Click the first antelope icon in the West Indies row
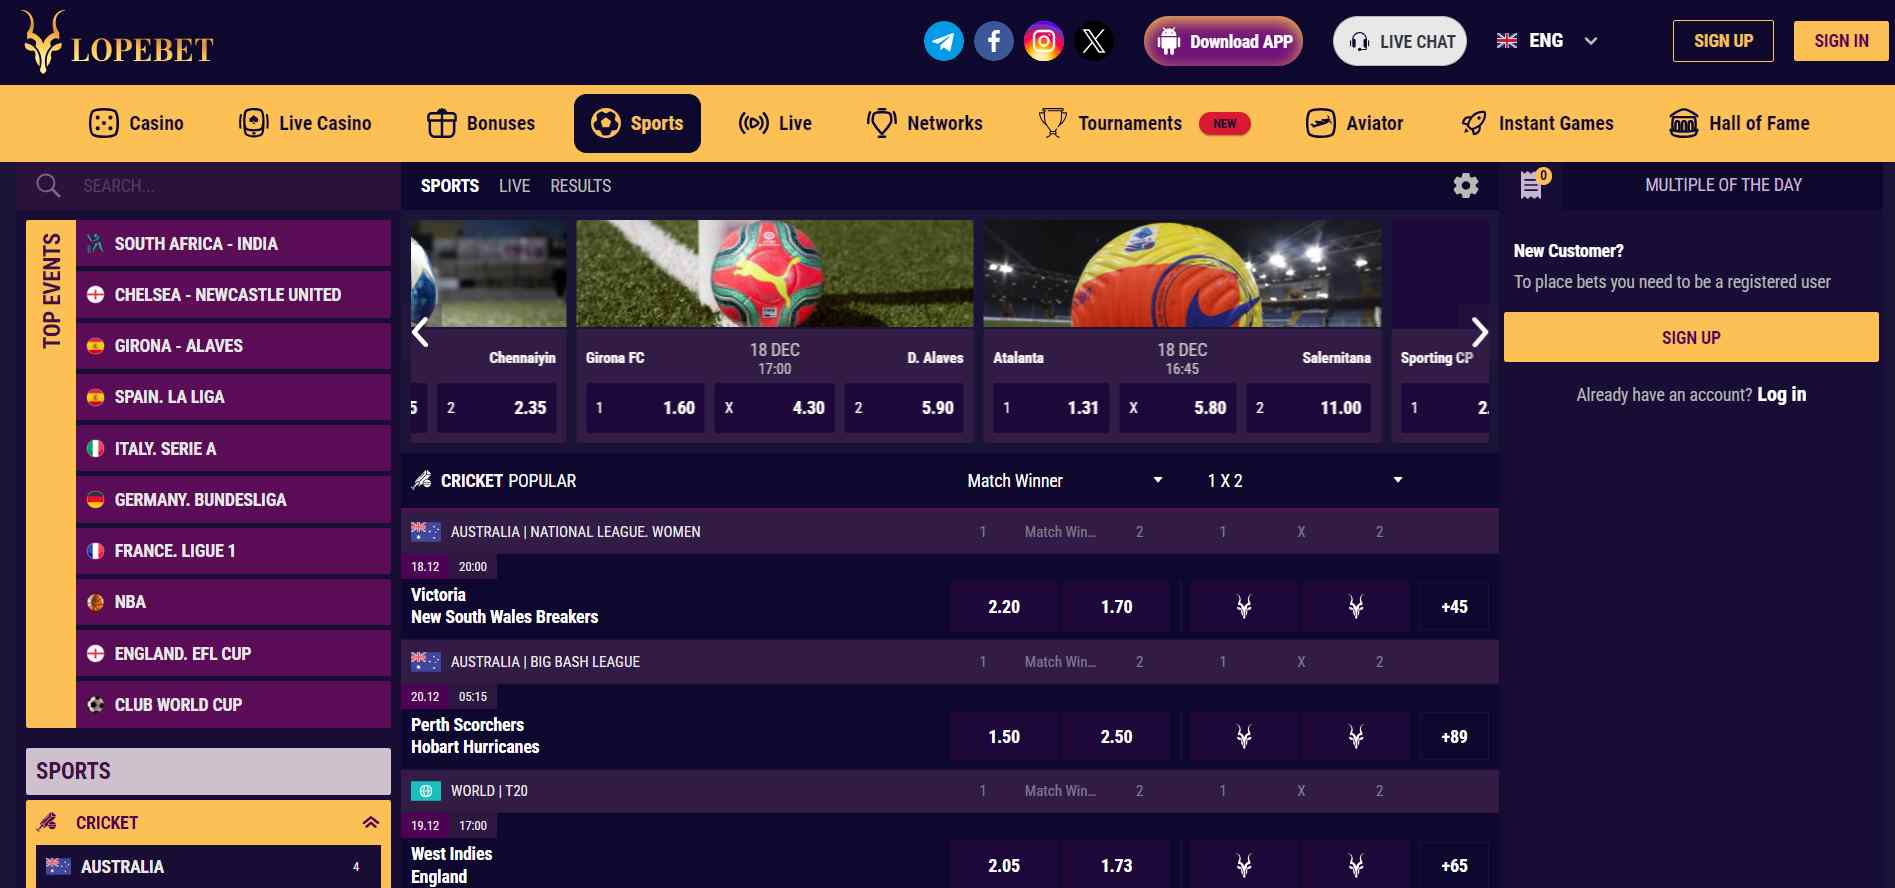Image resolution: width=1895 pixels, height=888 pixels. click(x=1243, y=865)
